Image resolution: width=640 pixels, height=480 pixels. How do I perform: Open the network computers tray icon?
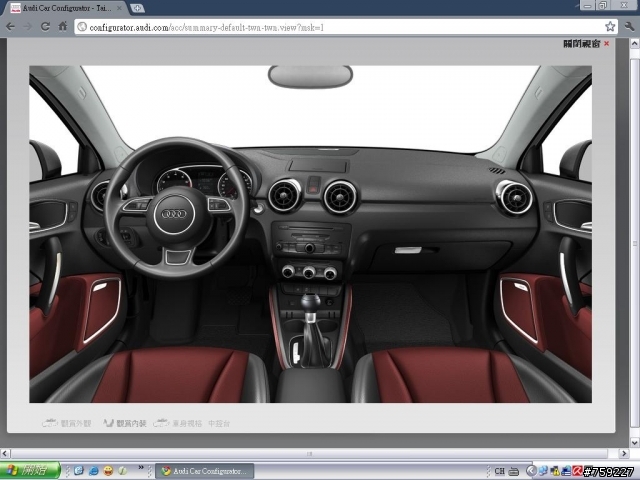point(542,471)
